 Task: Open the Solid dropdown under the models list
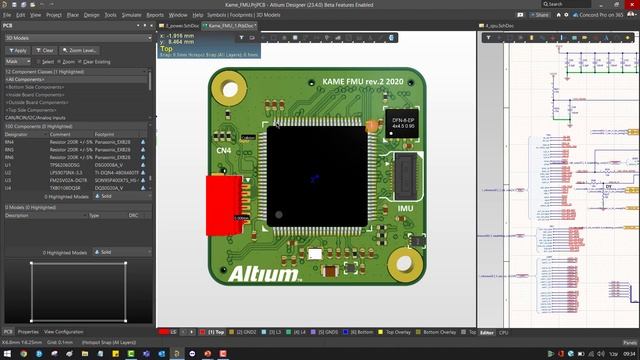[122, 252]
